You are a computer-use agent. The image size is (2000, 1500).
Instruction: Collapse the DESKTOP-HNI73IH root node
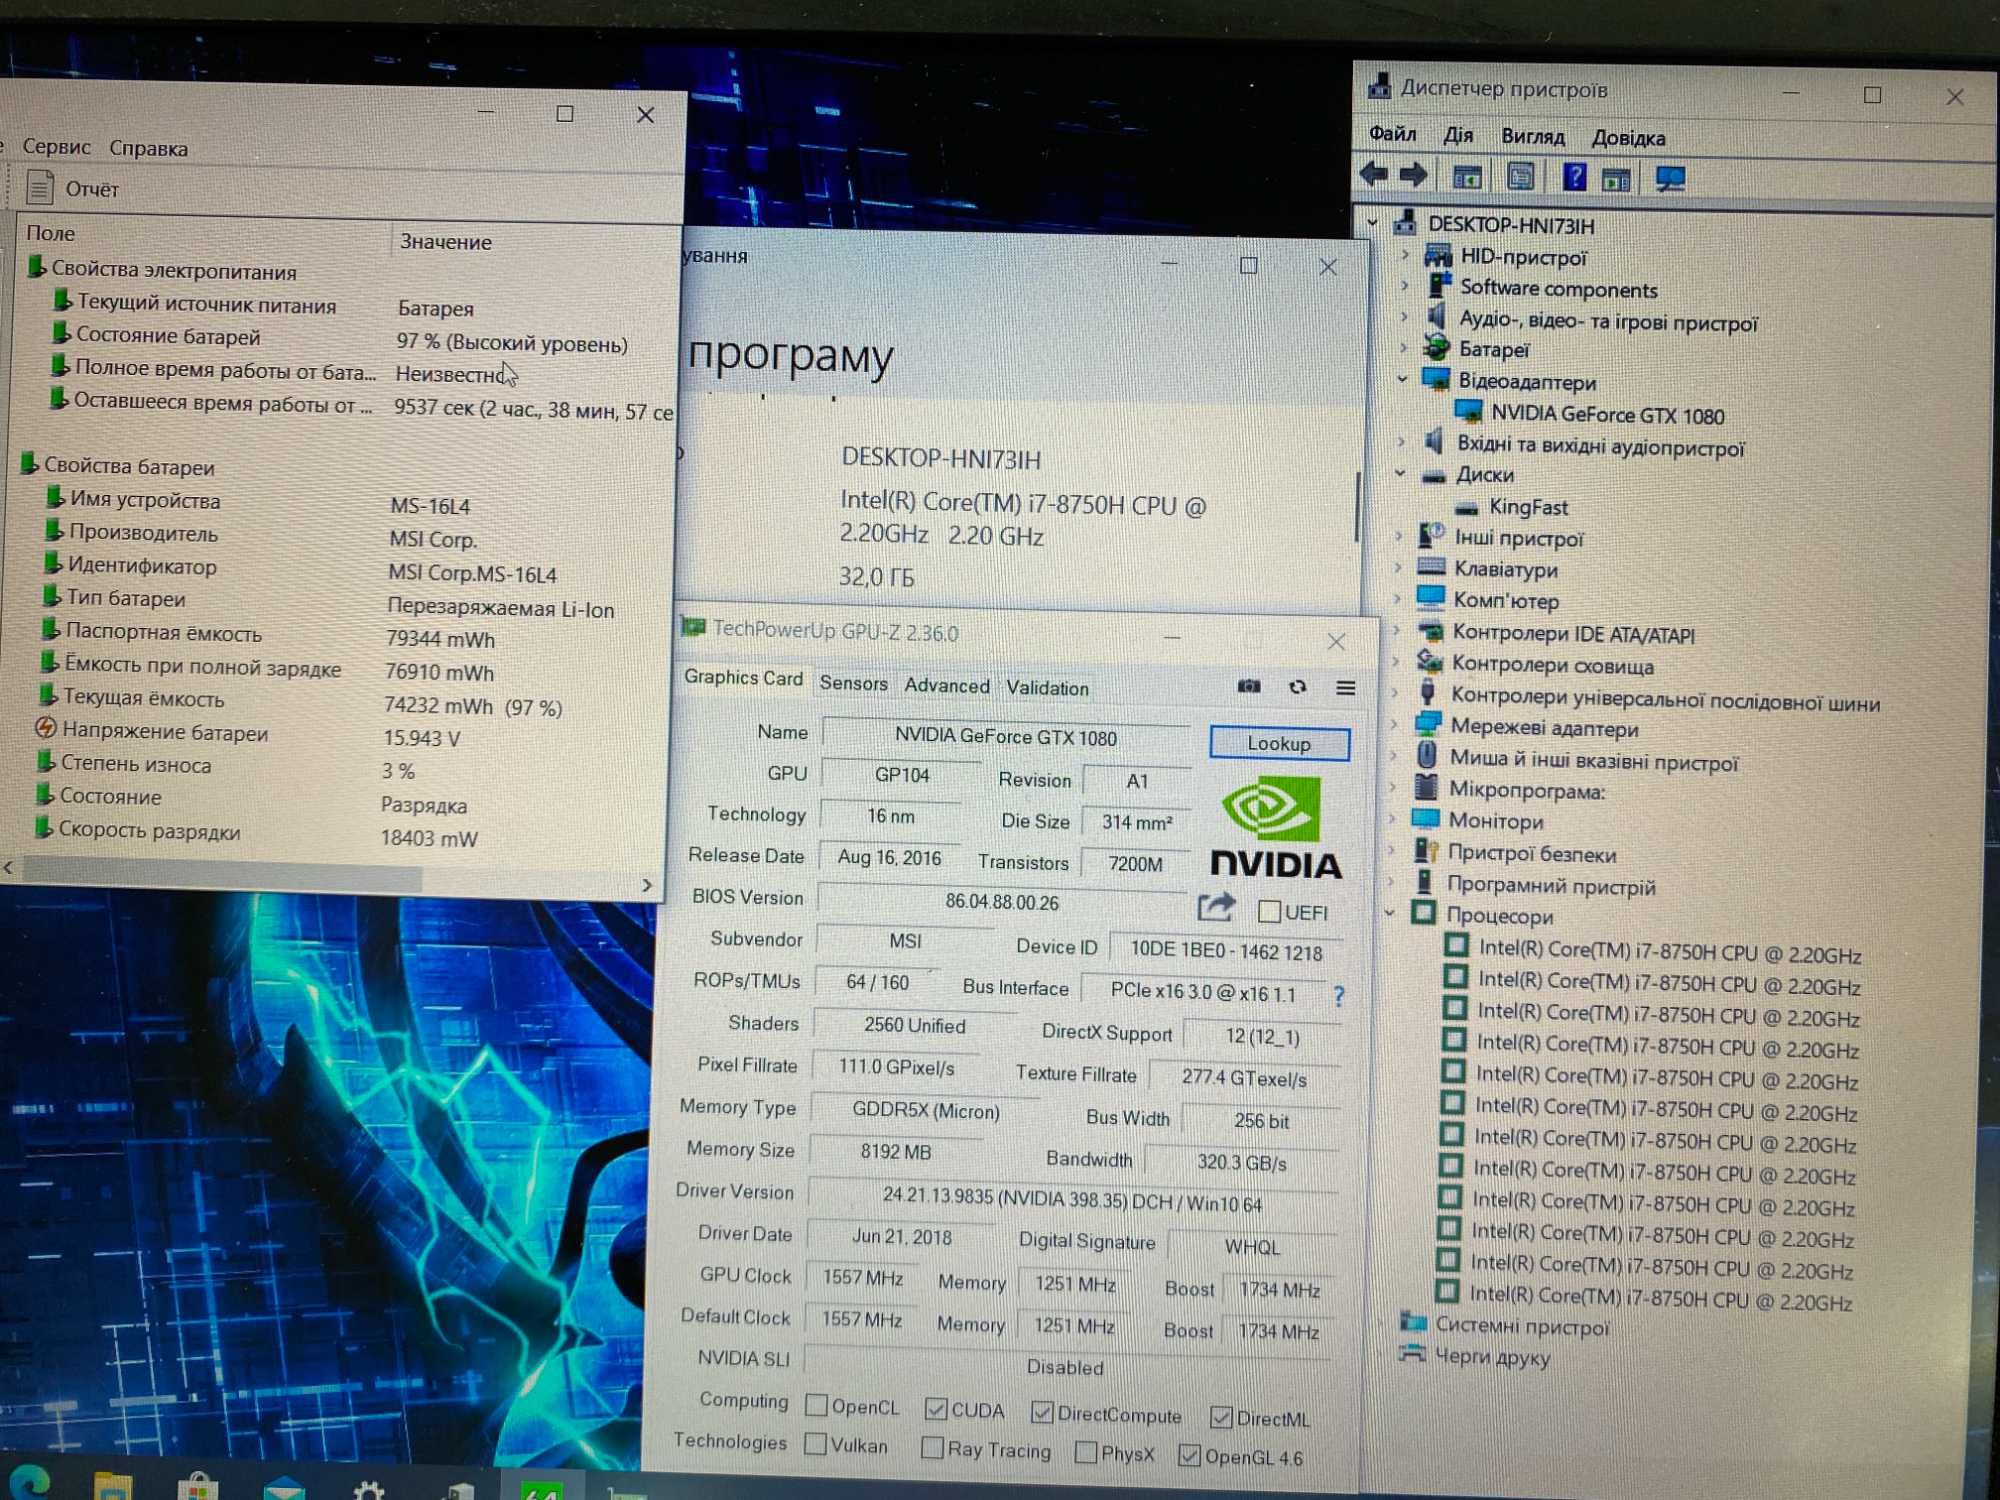click(1373, 222)
